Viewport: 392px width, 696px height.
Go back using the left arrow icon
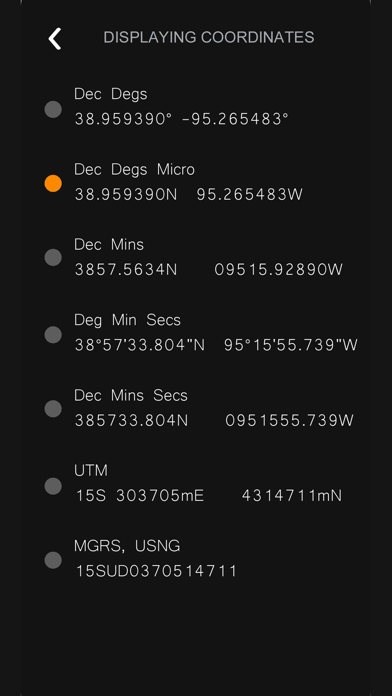coord(55,39)
